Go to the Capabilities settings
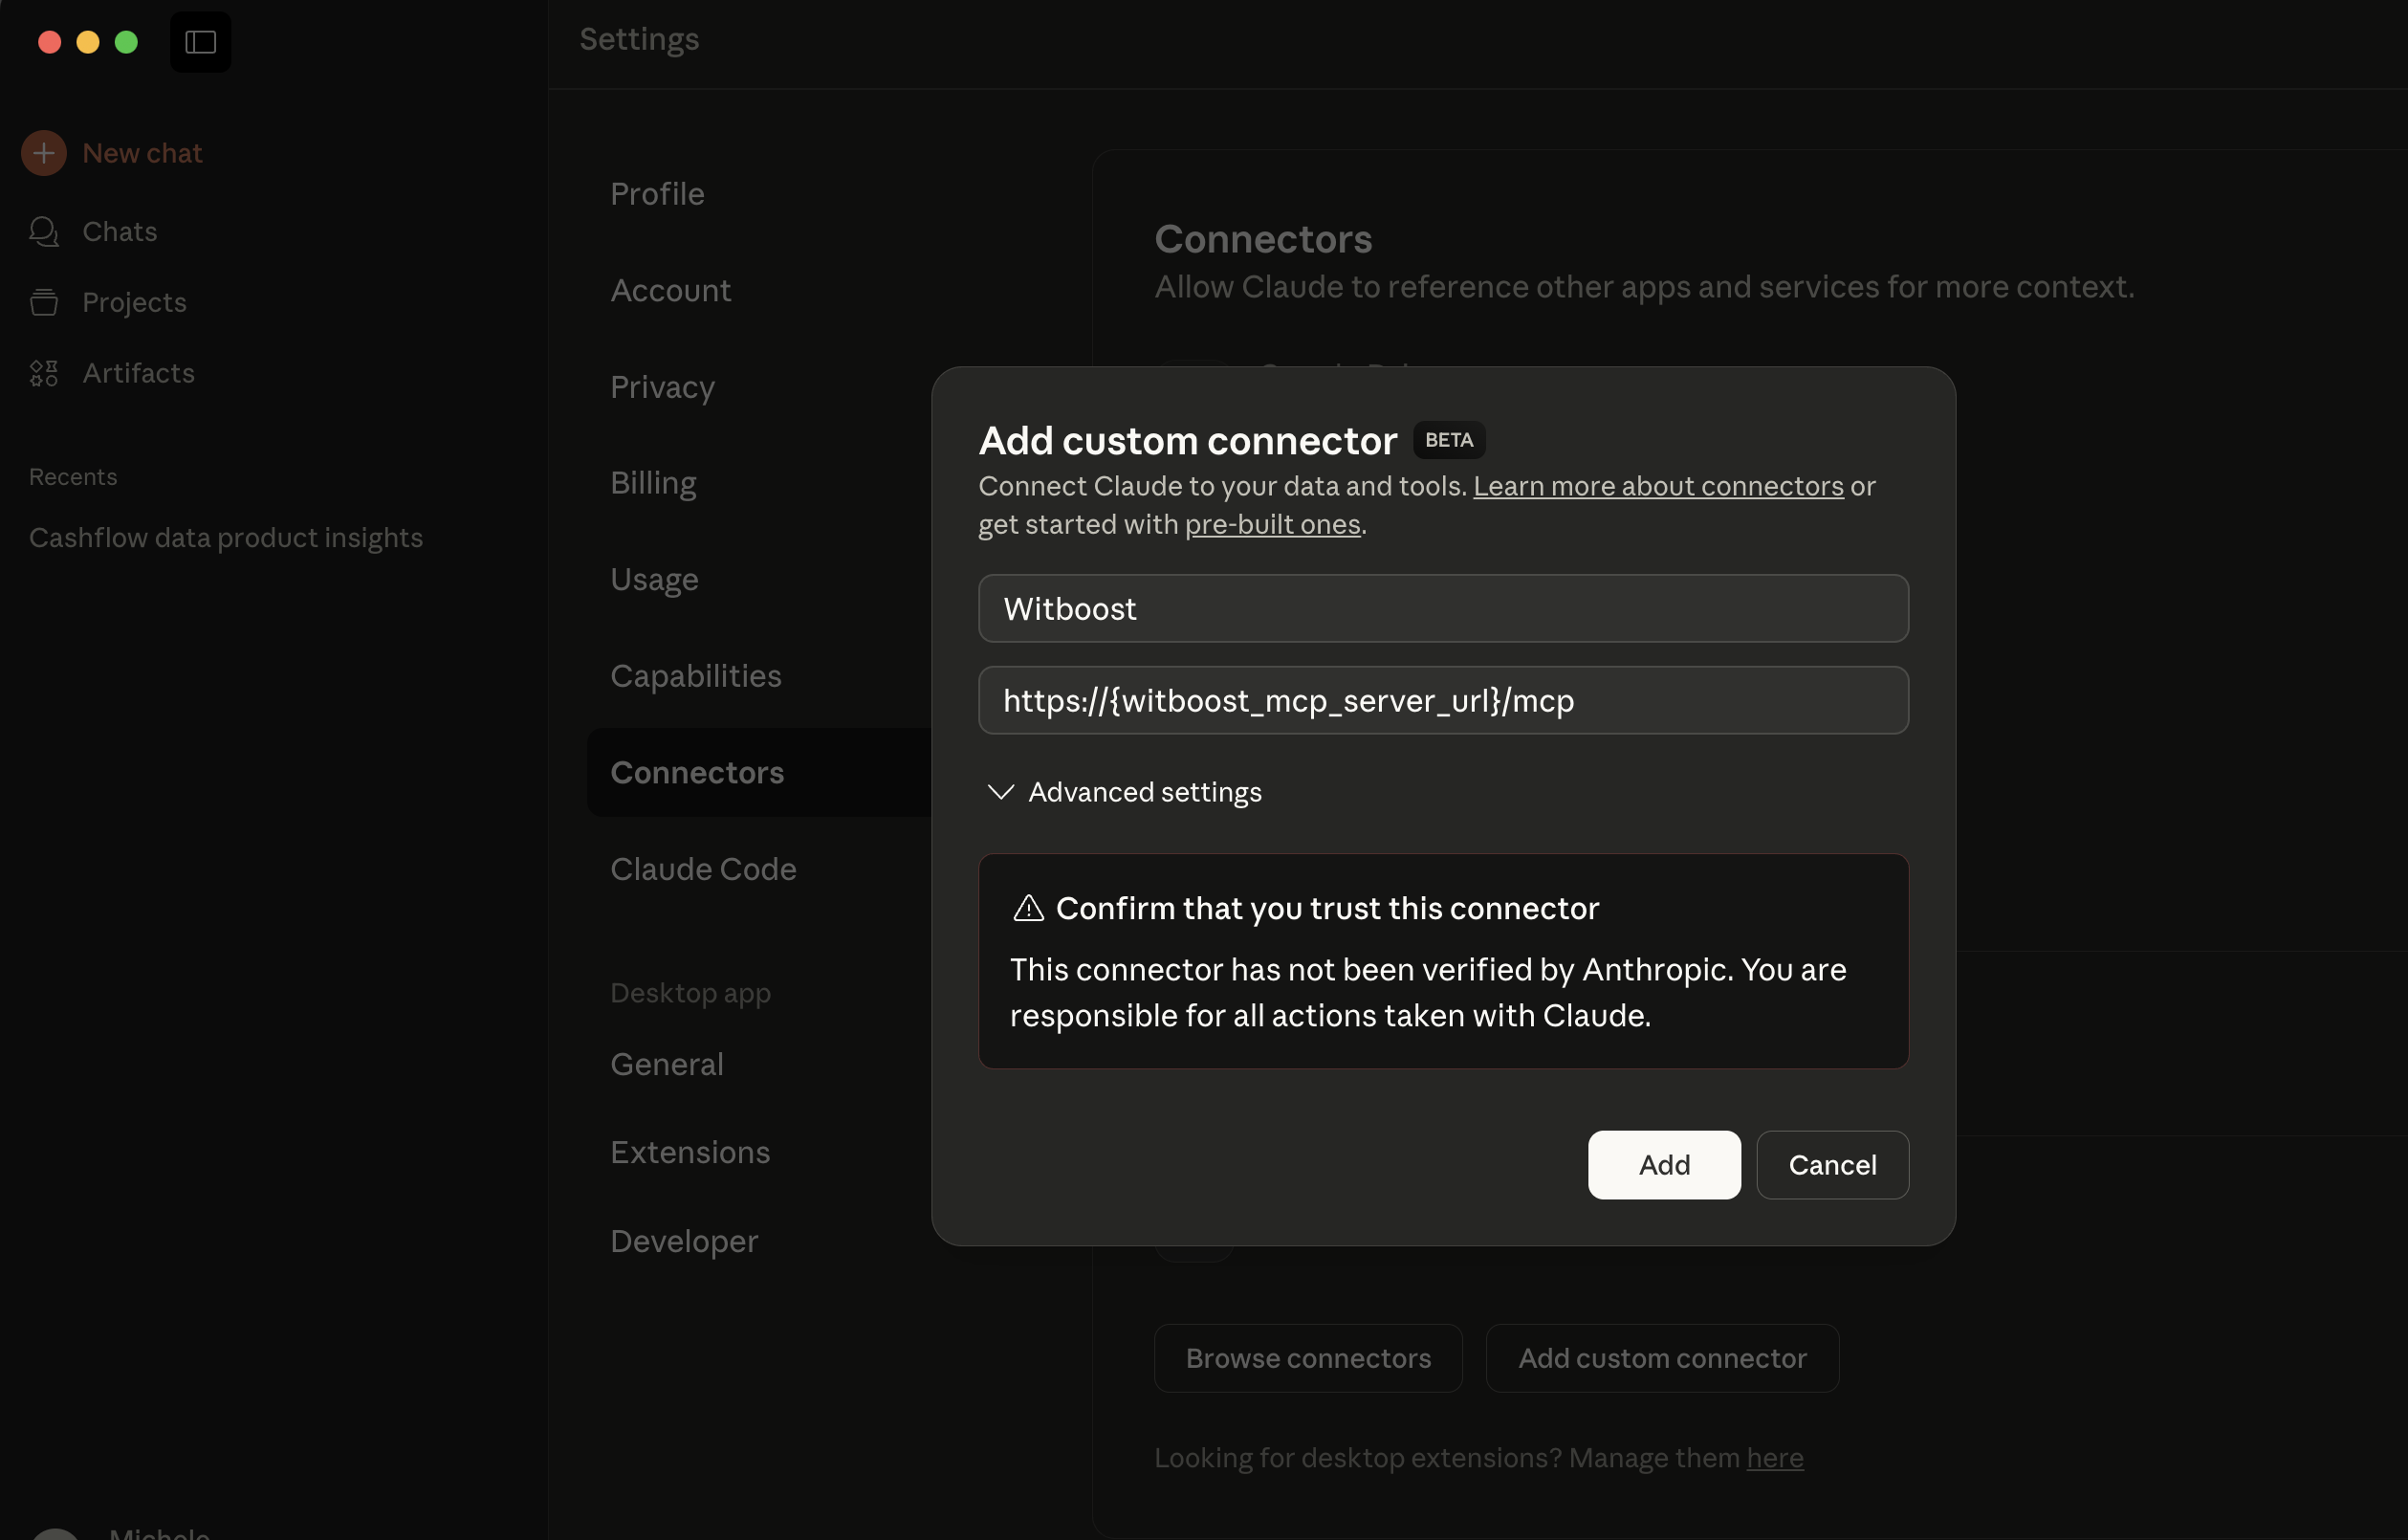This screenshot has width=2408, height=1540. pos(696,675)
